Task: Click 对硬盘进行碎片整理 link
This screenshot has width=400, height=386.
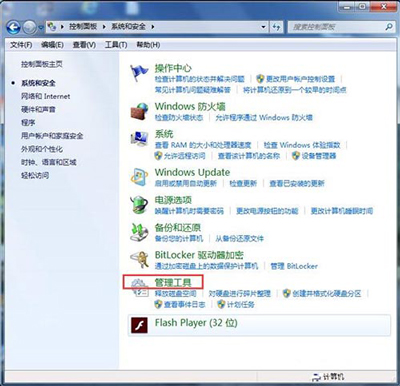Action: (239, 294)
